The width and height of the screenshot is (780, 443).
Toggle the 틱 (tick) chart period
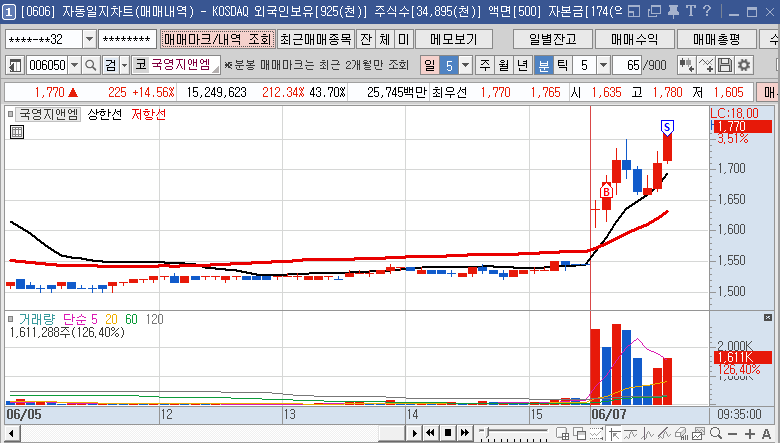(561, 65)
